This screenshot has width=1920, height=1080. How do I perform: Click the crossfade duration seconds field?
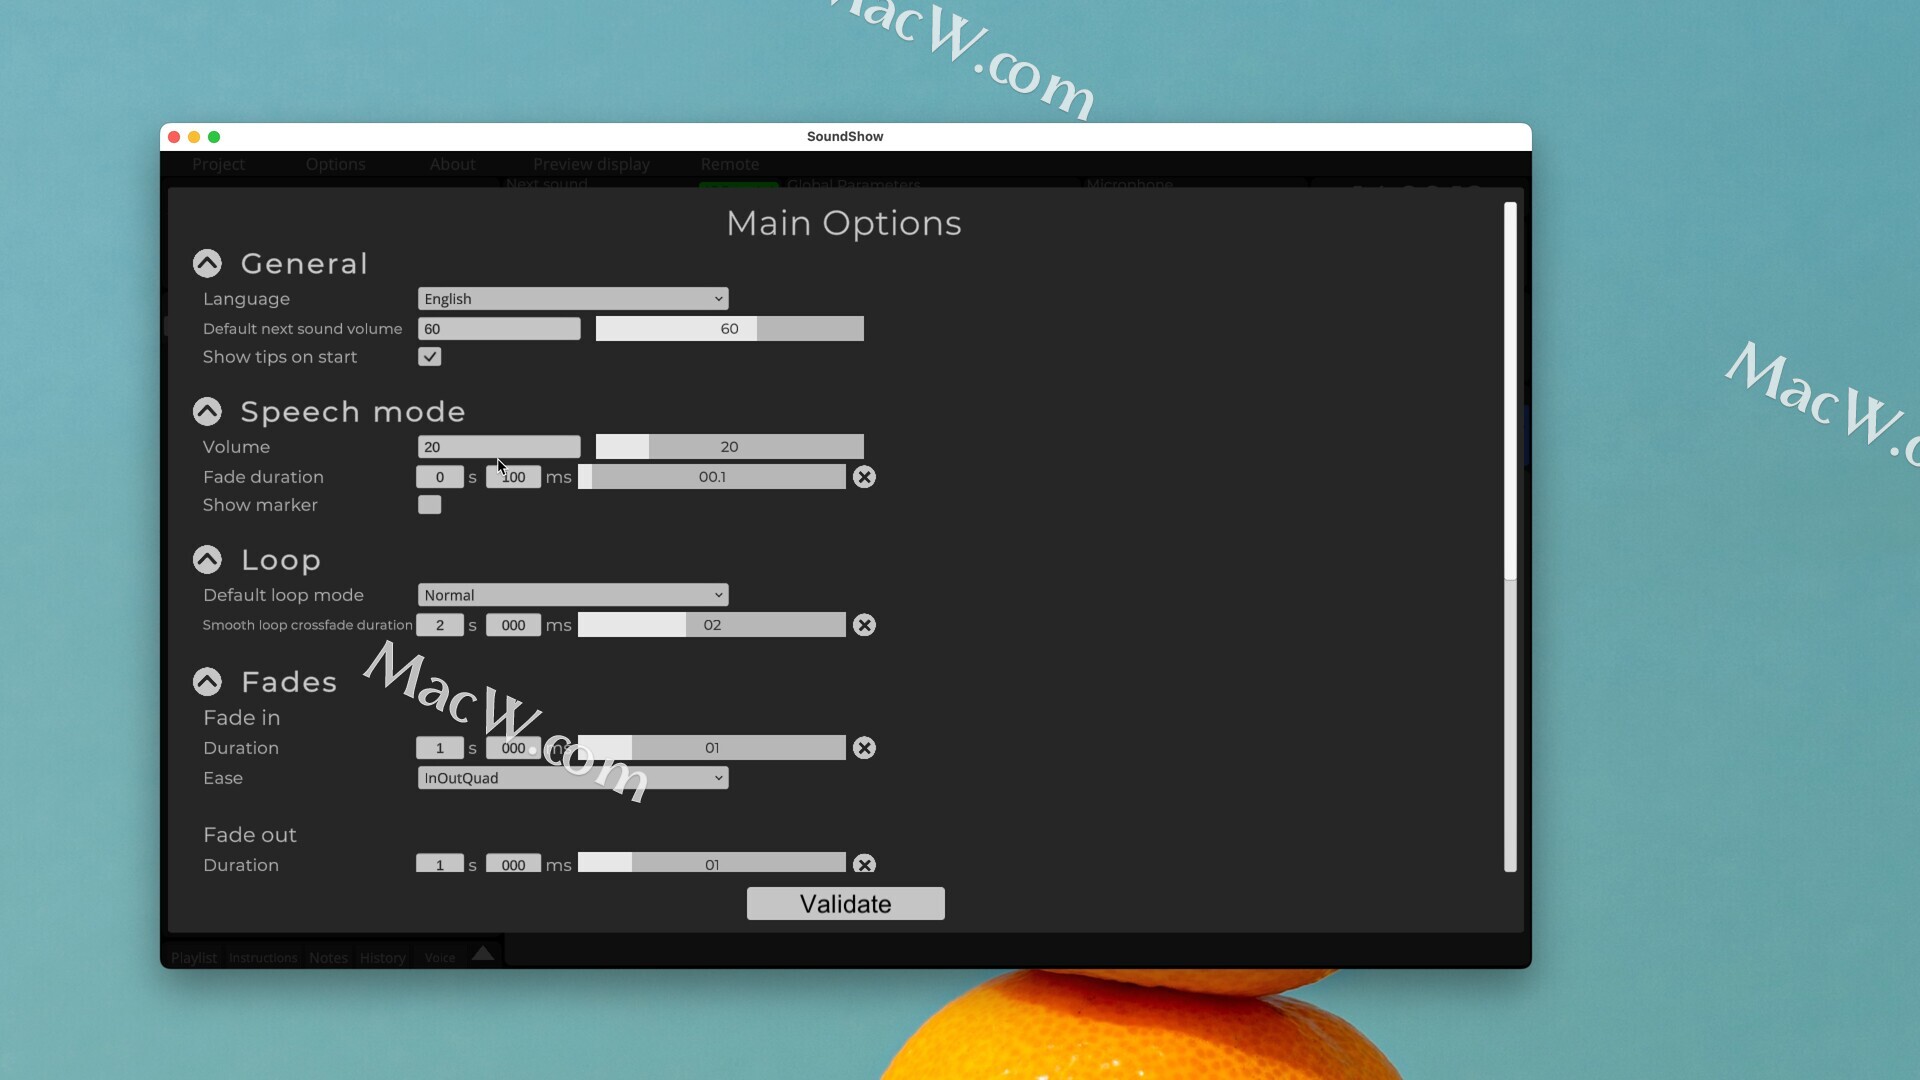440,625
